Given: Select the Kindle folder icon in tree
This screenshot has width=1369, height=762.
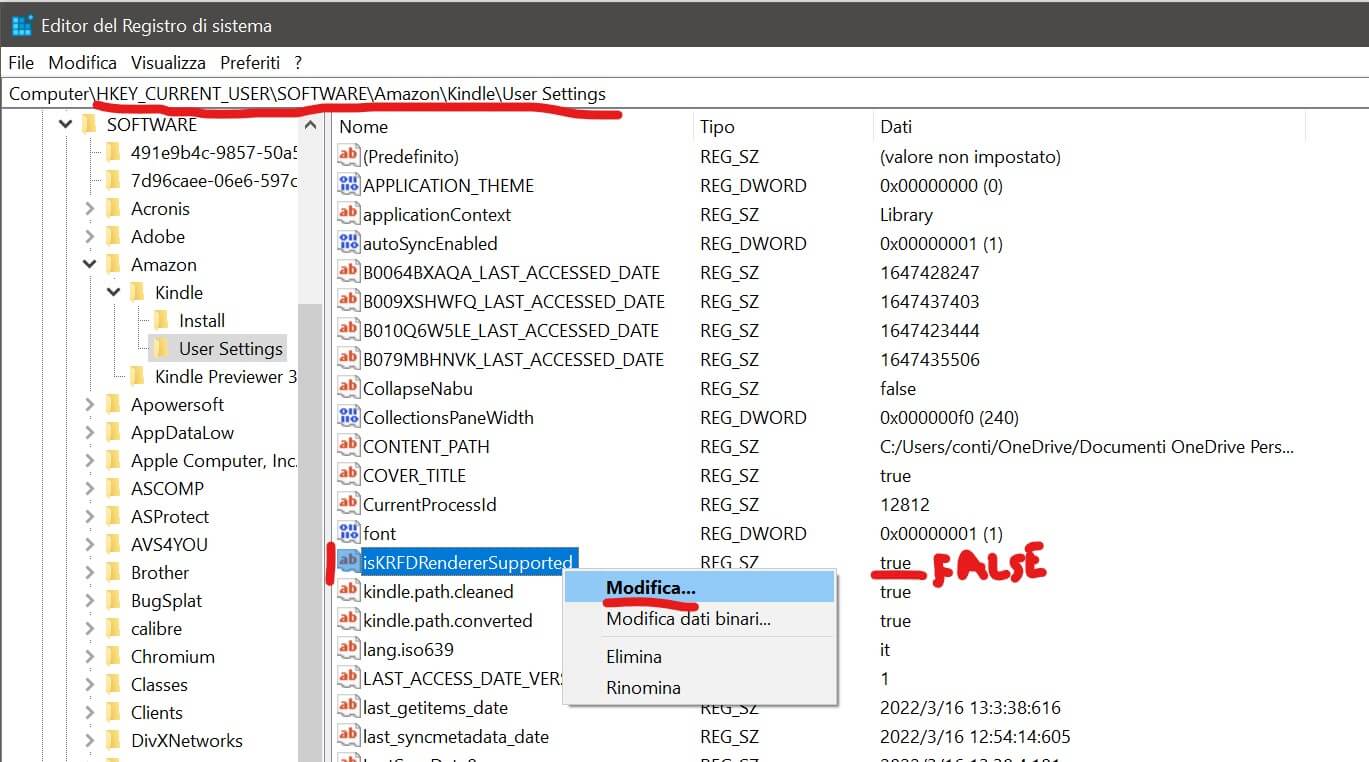Looking at the screenshot, I should pos(138,293).
